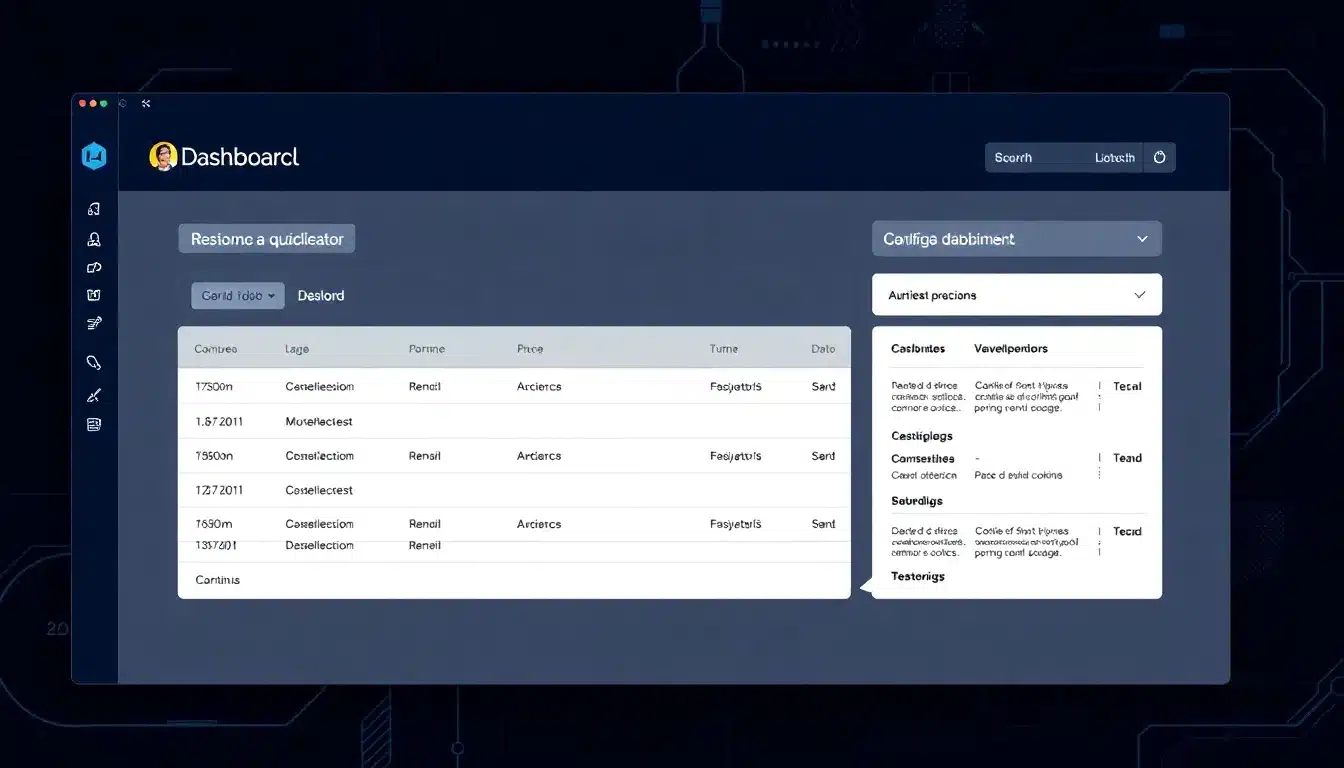Viewport: 1344px width, 768px height.
Task: Click the timer icon beside the search bar
Action: (x=1159, y=157)
